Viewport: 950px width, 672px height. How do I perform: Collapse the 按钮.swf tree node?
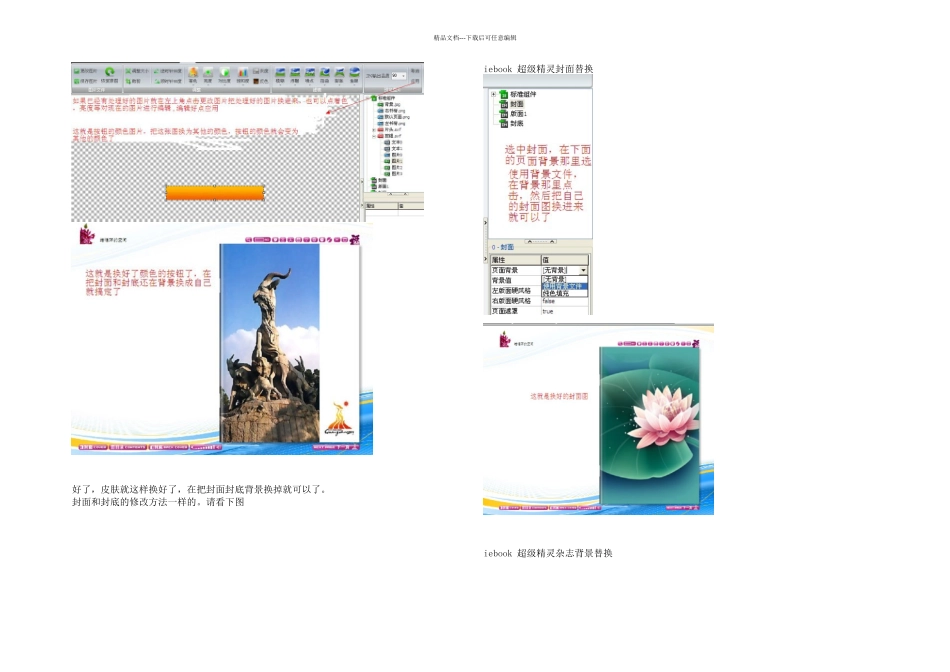[x=374, y=136]
